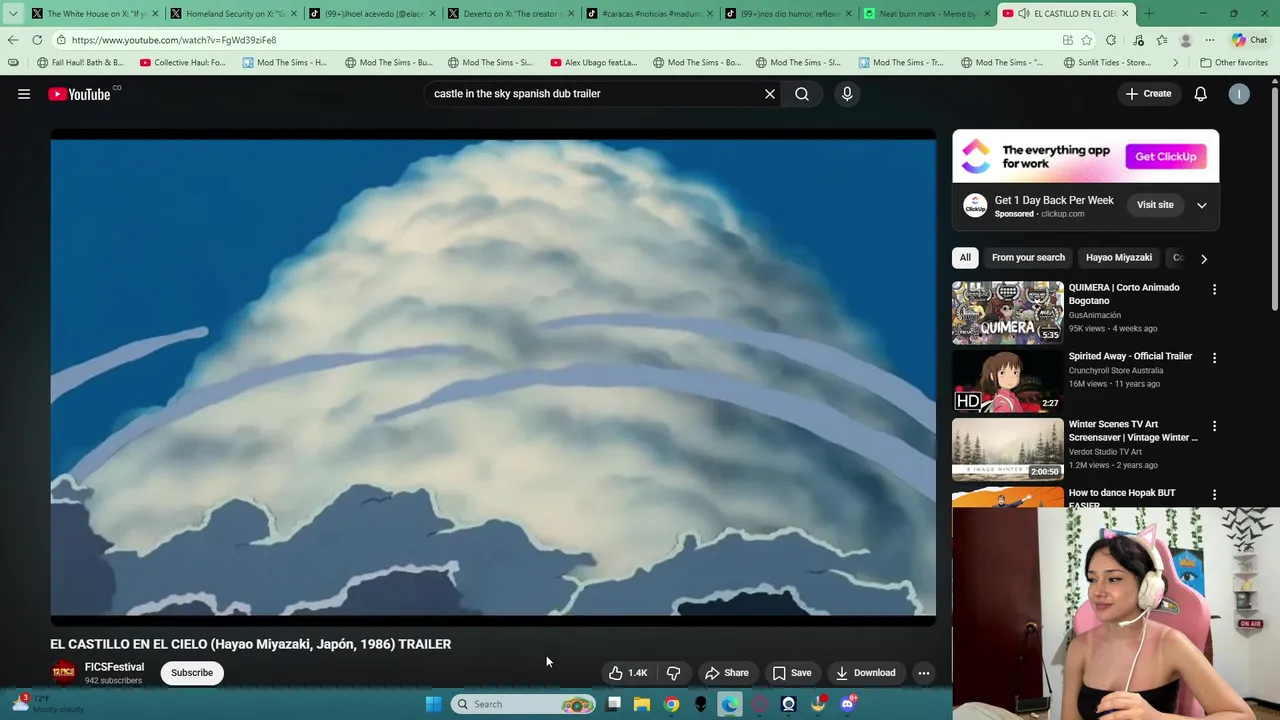Switch to Homeland Security on X tab
Screen dimensions: 1280x720
click(x=233, y=14)
